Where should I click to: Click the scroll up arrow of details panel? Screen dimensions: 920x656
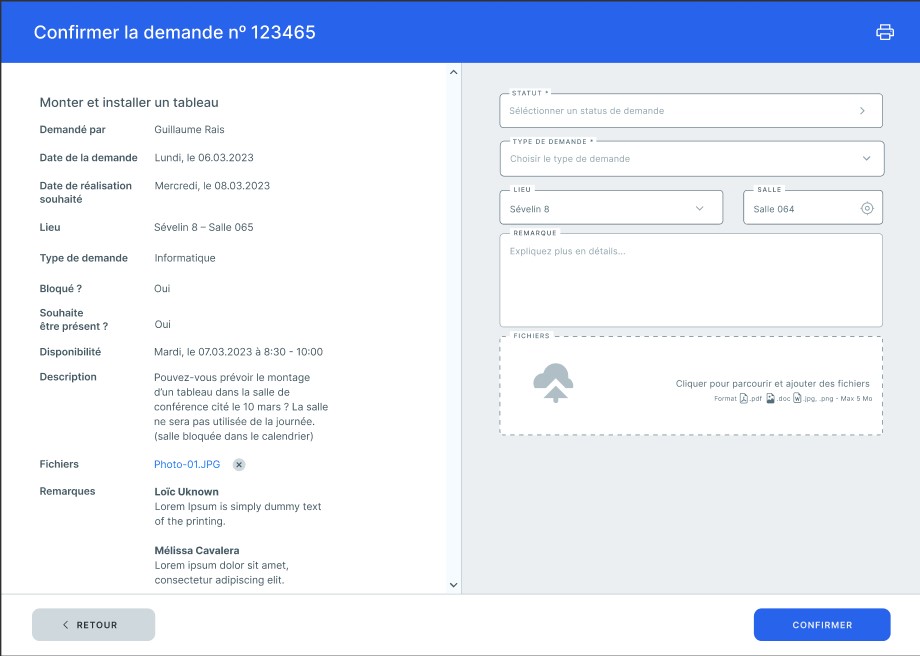[x=453, y=72]
